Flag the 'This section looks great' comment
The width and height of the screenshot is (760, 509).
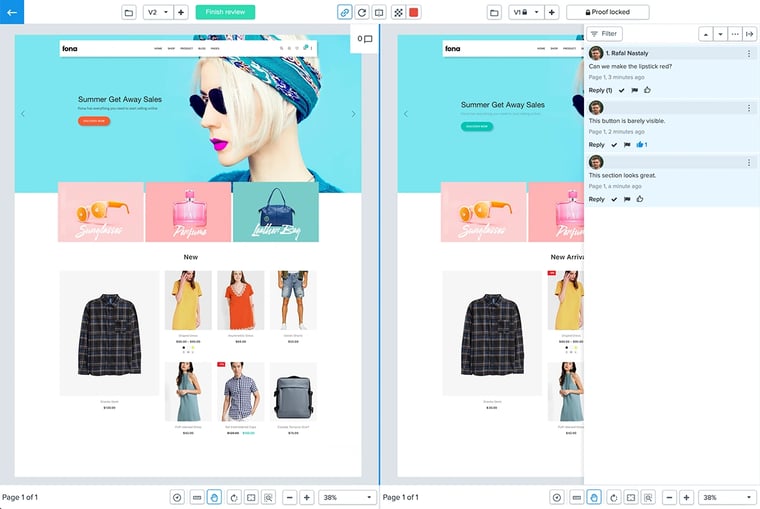coord(627,199)
